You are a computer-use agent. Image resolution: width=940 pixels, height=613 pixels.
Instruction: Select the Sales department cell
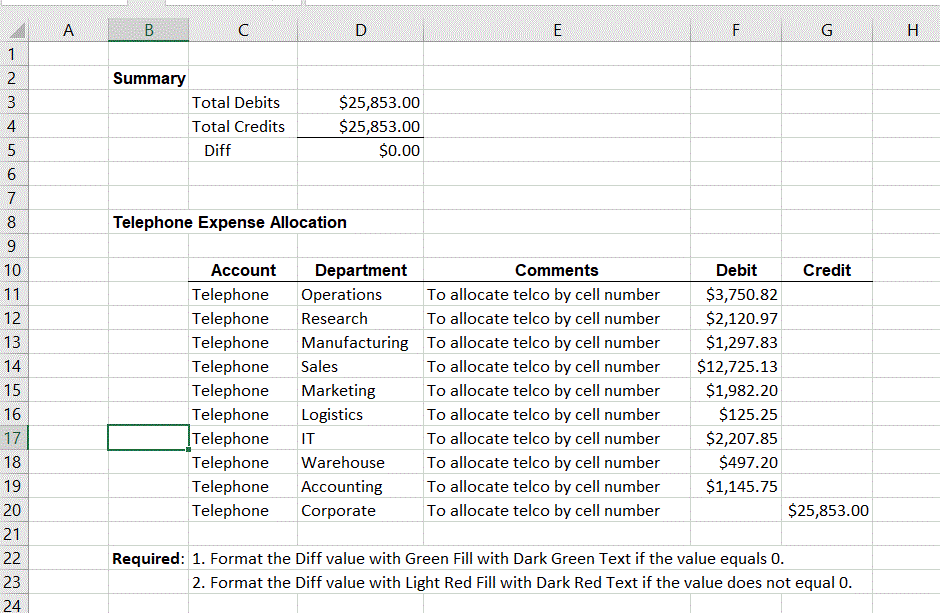tap(360, 366)
